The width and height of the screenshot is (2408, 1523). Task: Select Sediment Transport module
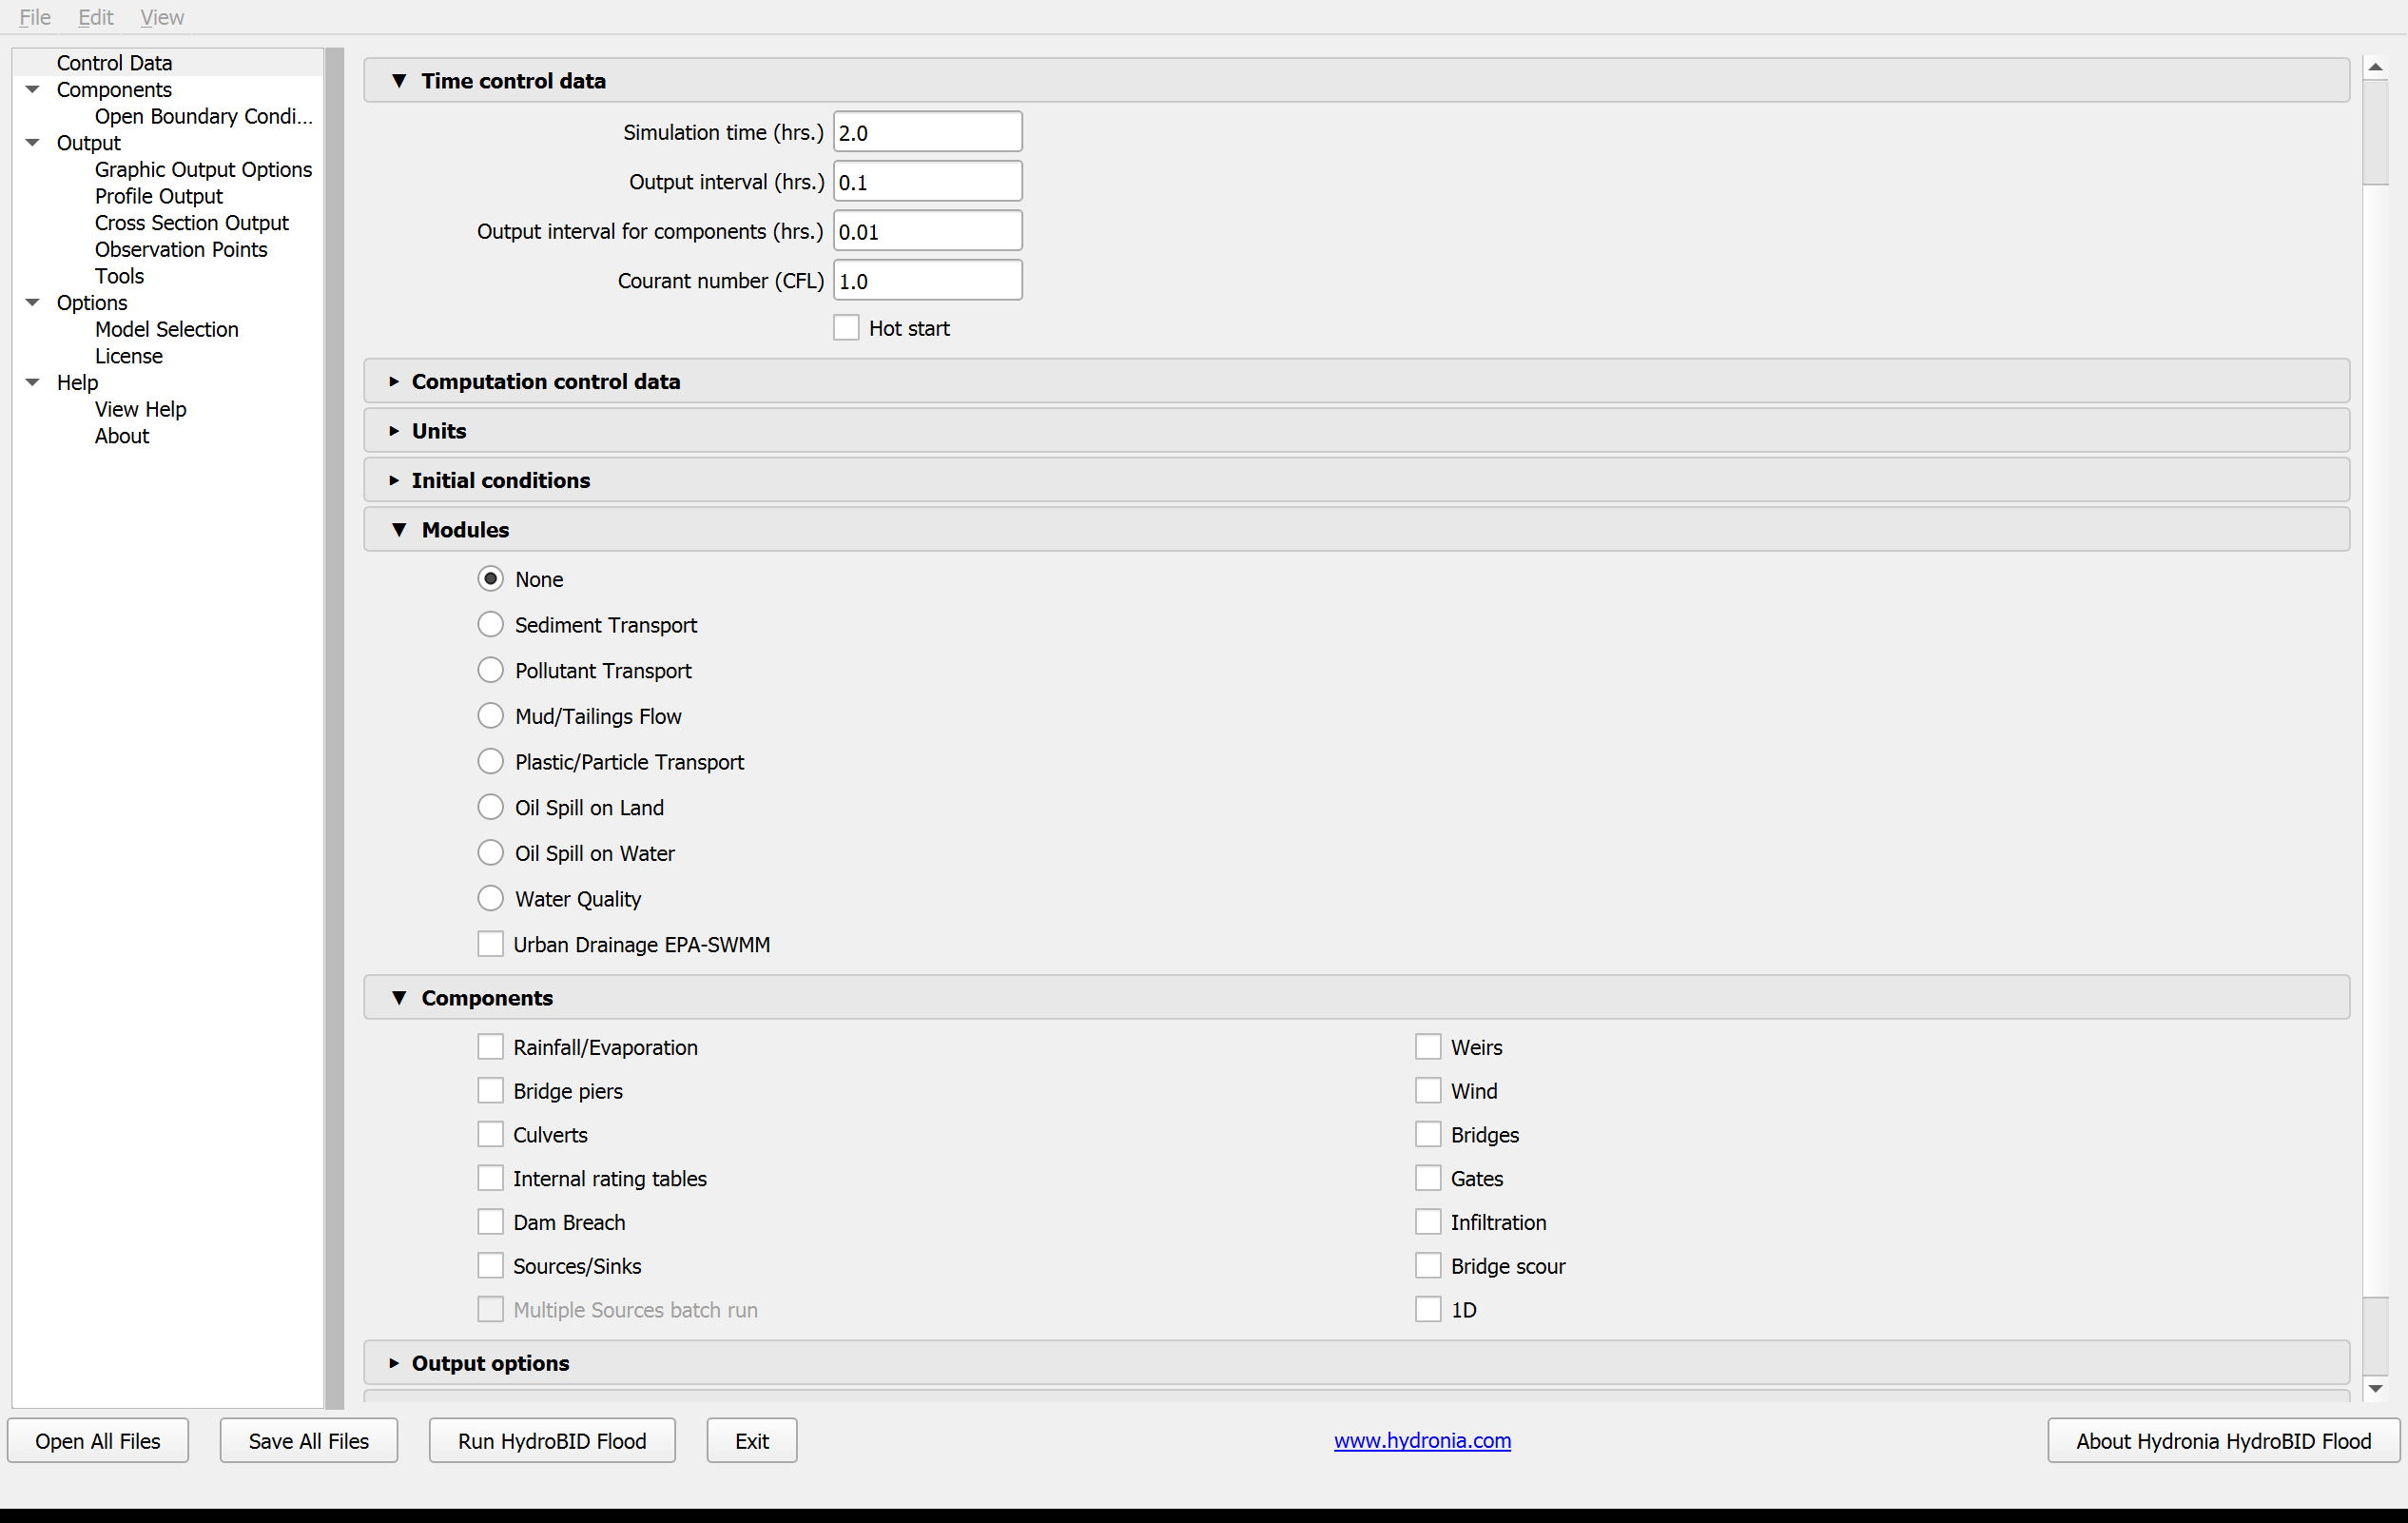(x=490, y=625)
